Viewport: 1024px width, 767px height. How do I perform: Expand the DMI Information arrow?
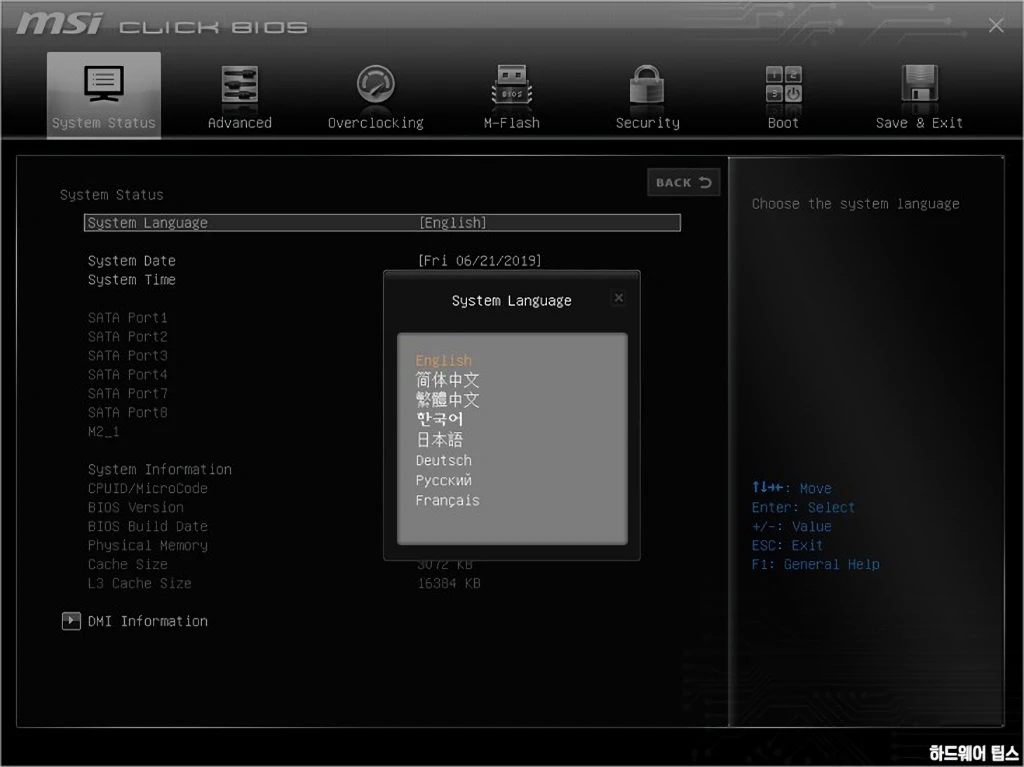pos(71,621)
